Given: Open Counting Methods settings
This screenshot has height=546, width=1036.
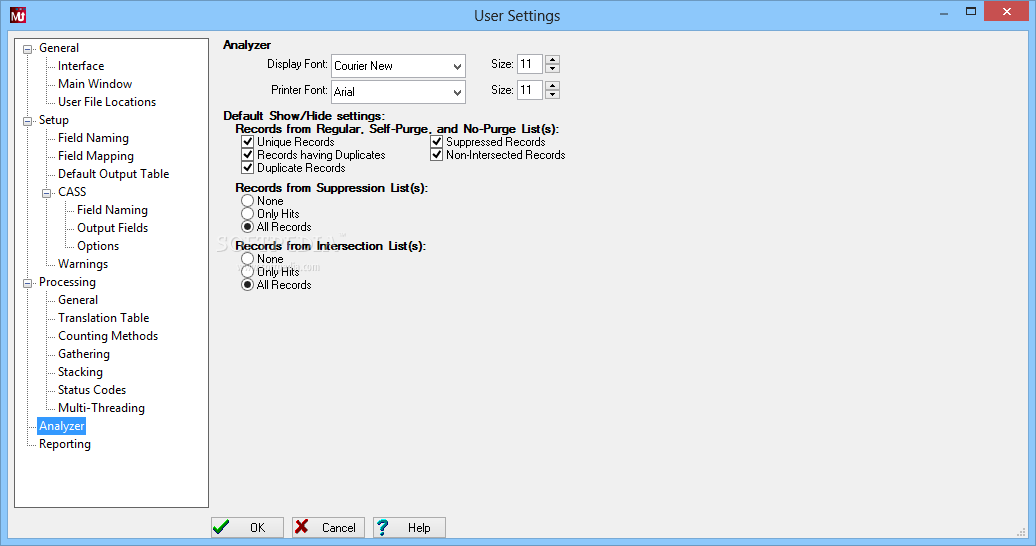Looking at the screenshot, I should point(108,336).
